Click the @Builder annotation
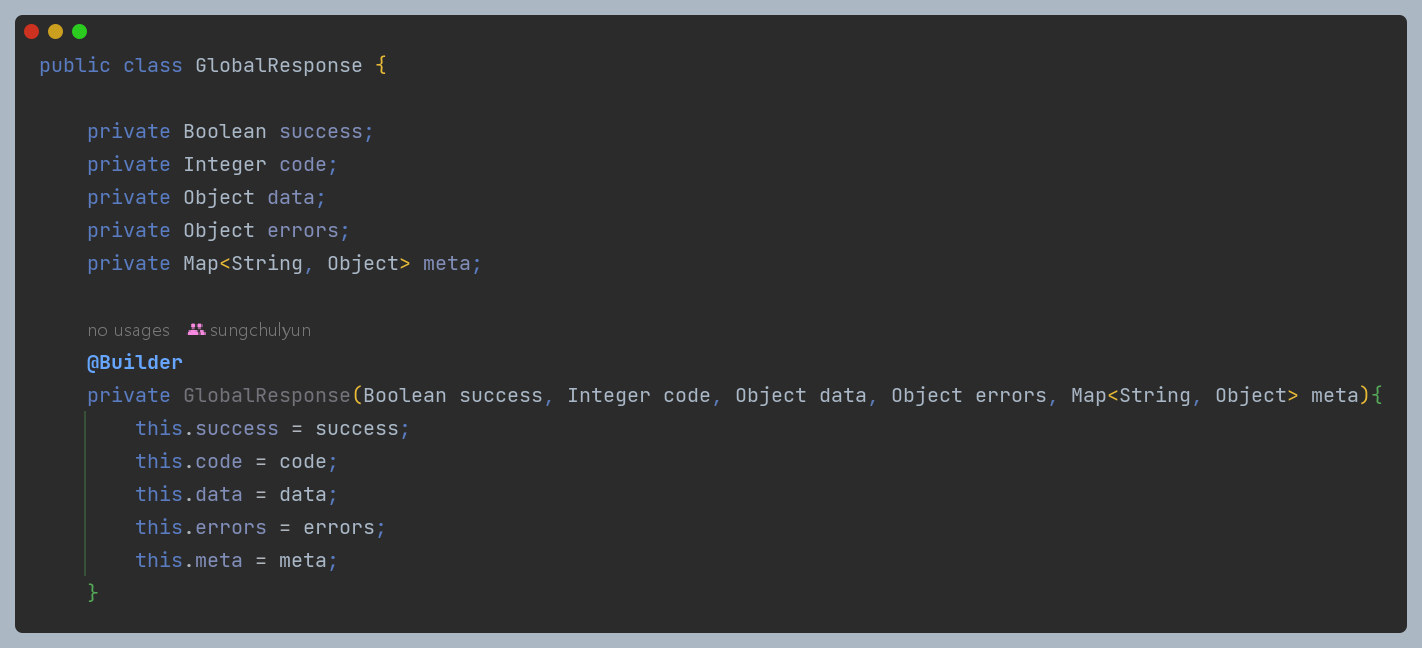1422x648 pixels. point(135,362)
